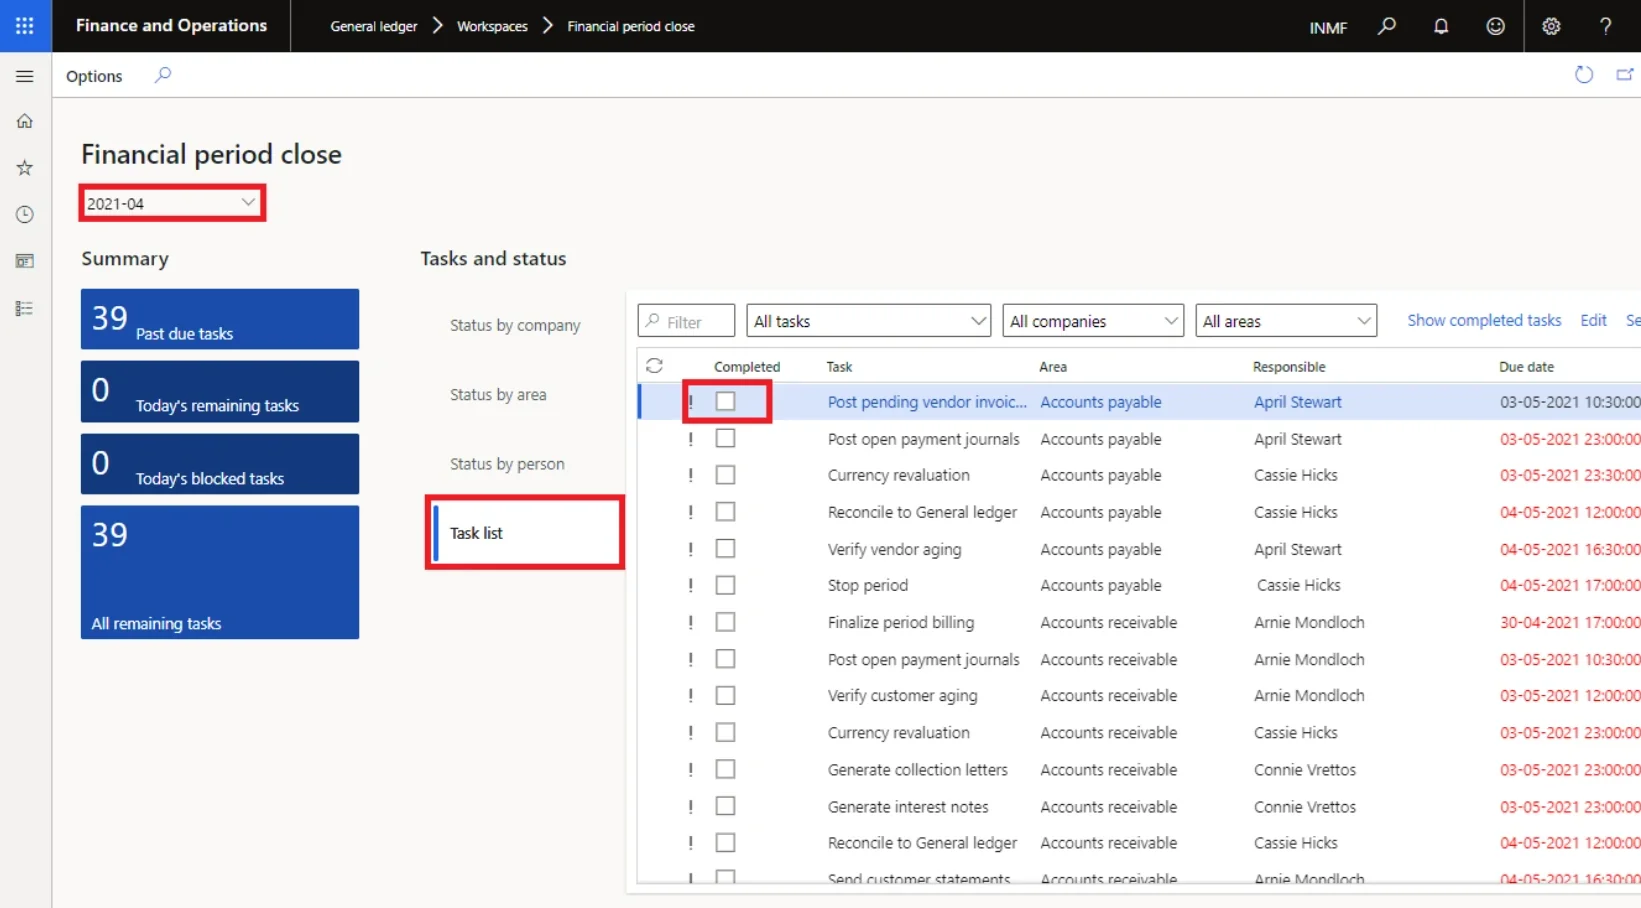Open the Past due tasks tile
This screenshot has height=908, width=1641.
(x=220, y=319)
